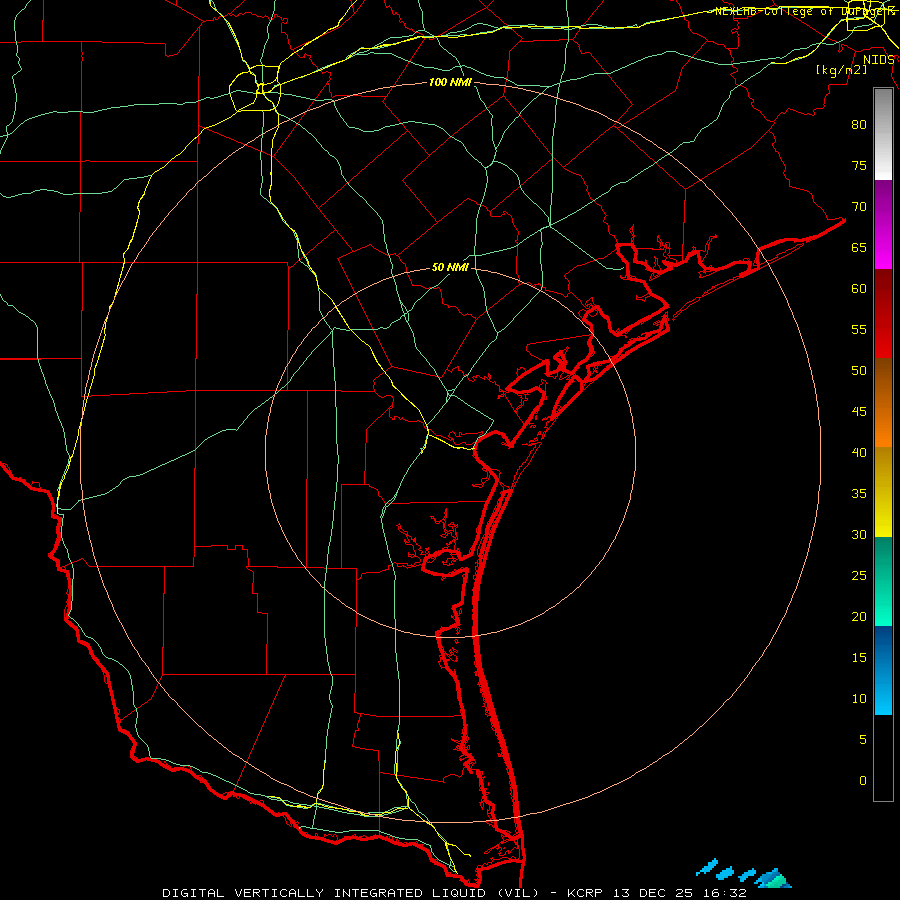Viewport: 900px width, 900px height.
Task: Click the scale value 75
Action: 859,166
